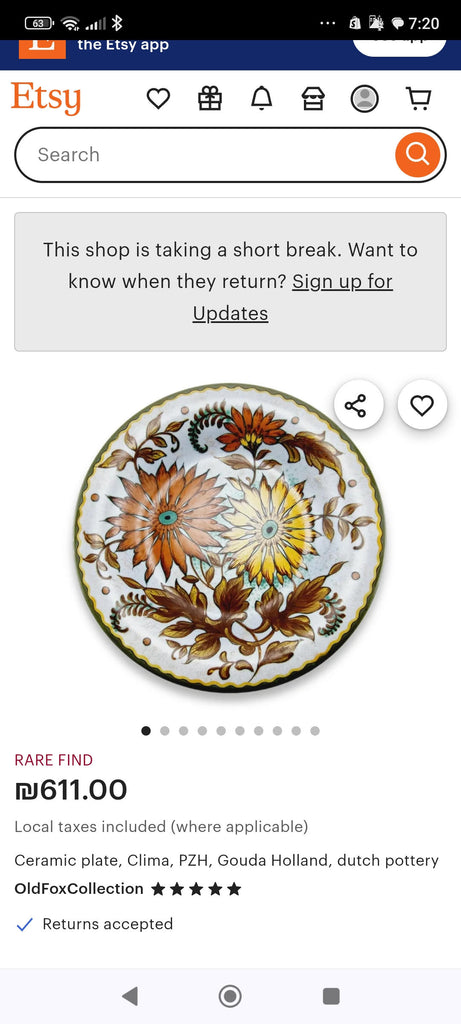Open the account profile avatar
The image size is (461, 1024).
coord(364,99)
